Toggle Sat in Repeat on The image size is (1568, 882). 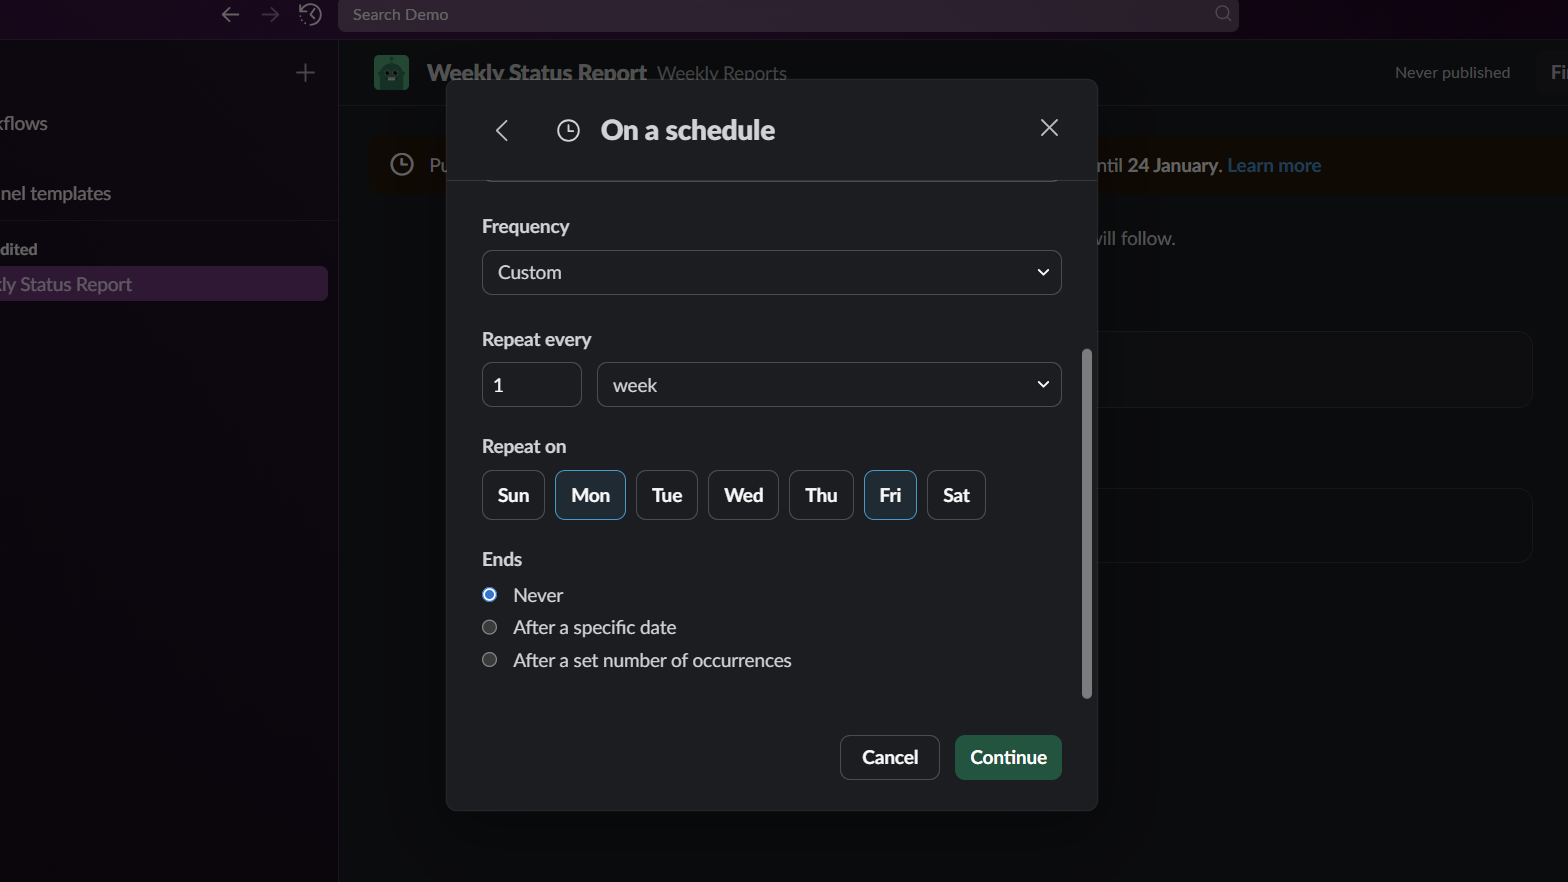click(956, 495)
